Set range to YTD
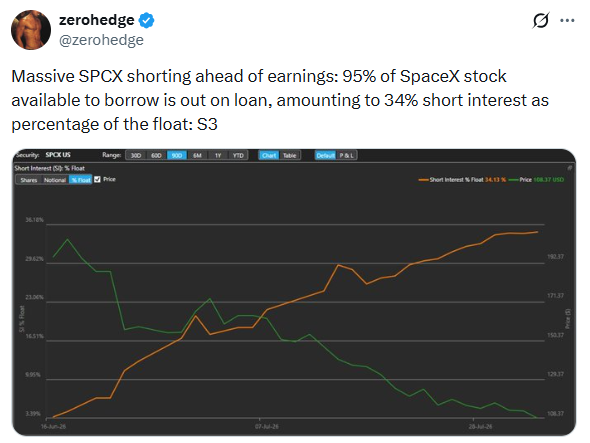The image size is (590, 443). 238,155
